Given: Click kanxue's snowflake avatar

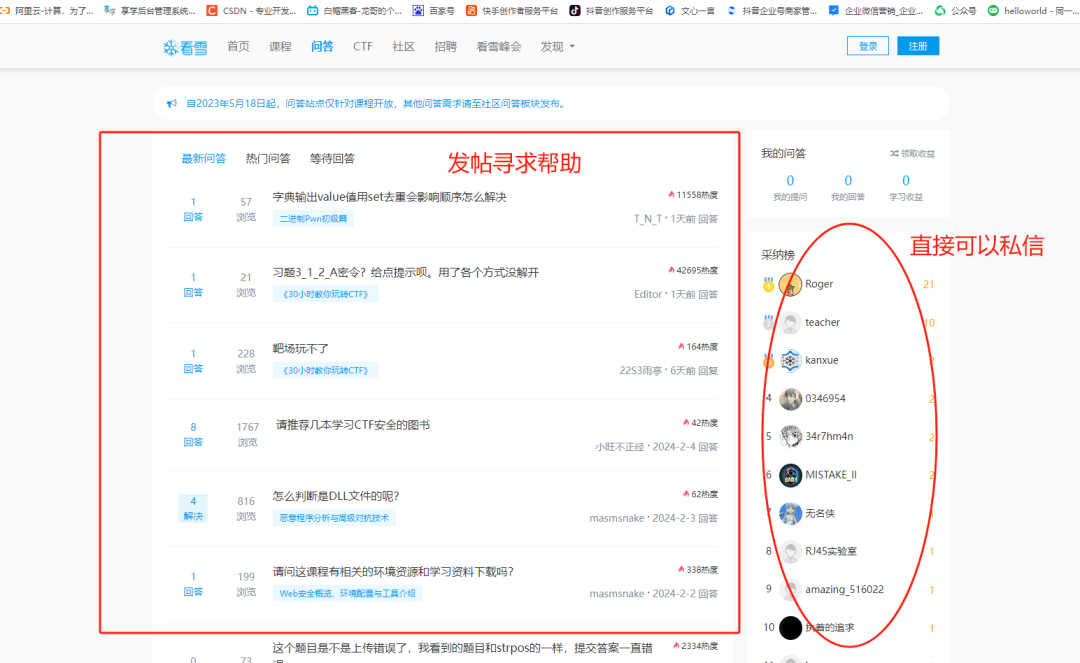Looking at the screenshot, I should click(x=790, y=360).
